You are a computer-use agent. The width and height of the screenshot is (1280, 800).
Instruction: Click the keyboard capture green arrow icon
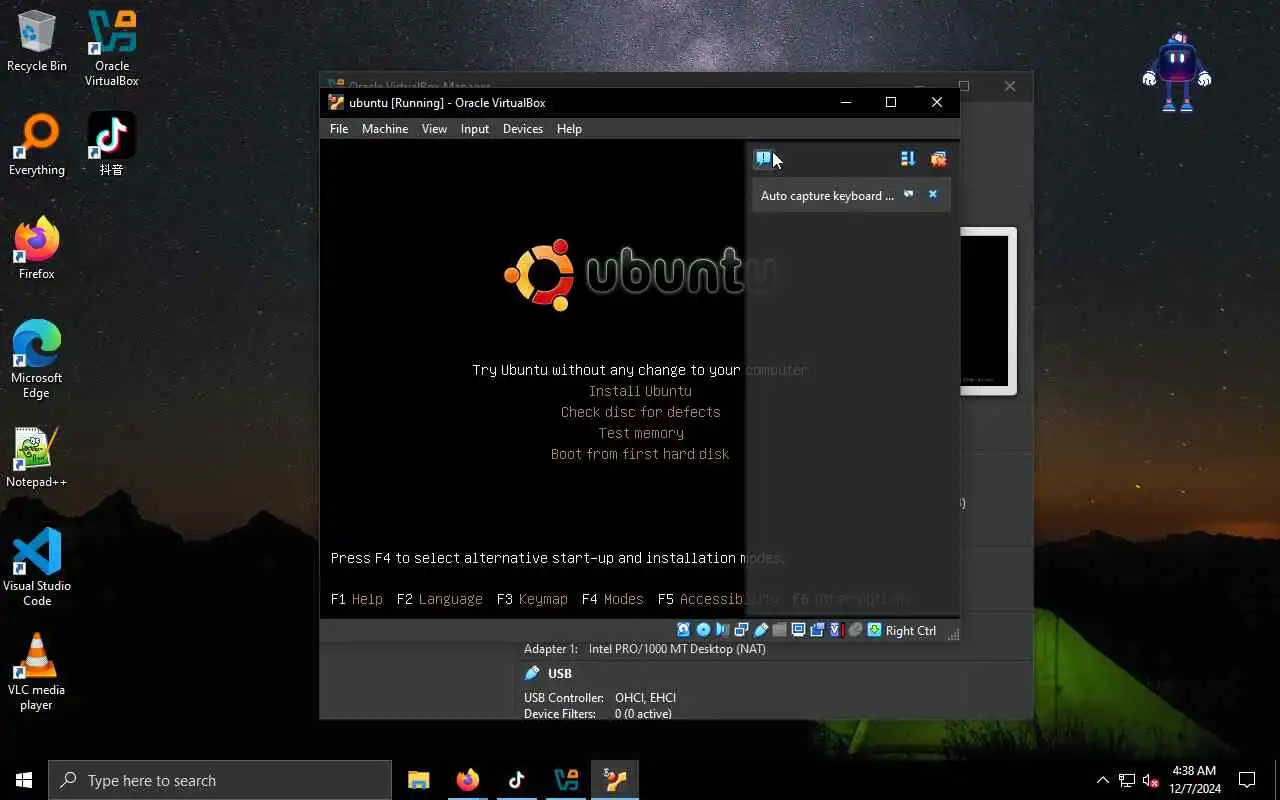click(x=874, y=630)
